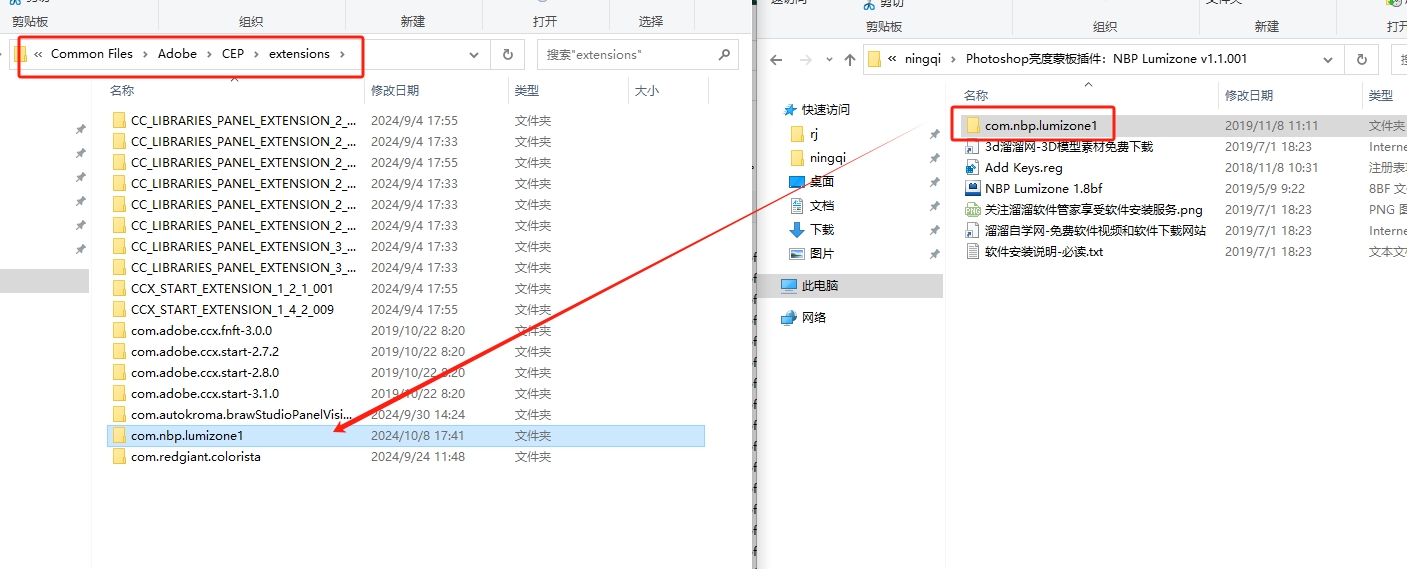
Task: Click Adobe breadcrumb segment
Action: coord(178,54)
